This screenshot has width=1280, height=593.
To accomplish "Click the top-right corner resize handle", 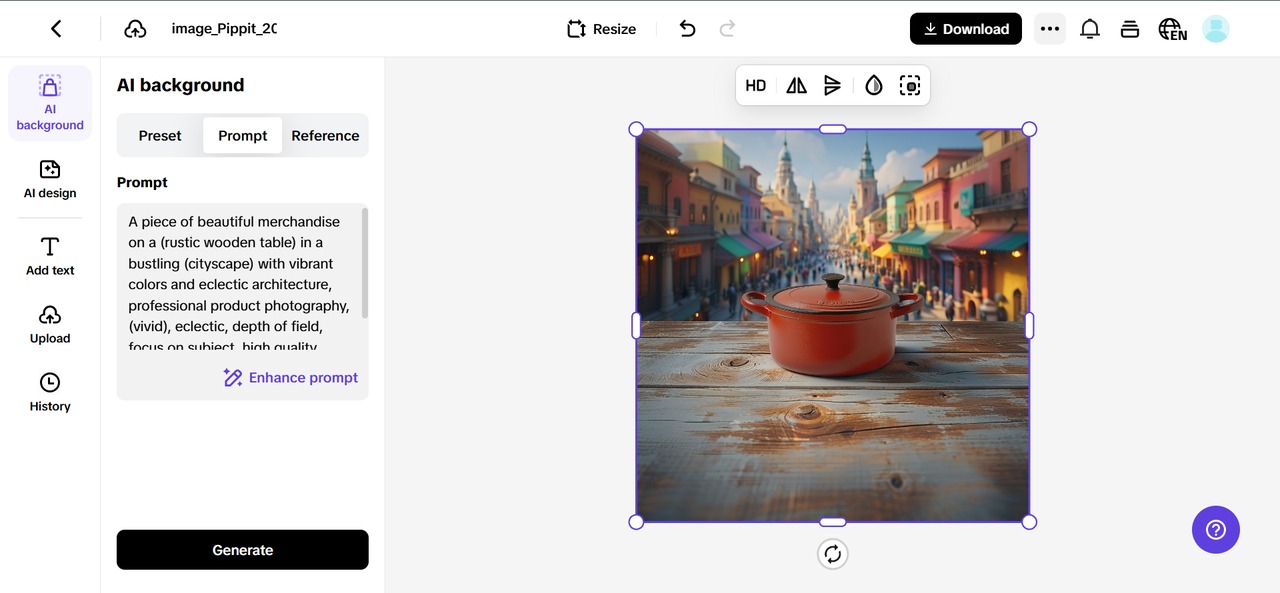I will [x=1029, y=129].
